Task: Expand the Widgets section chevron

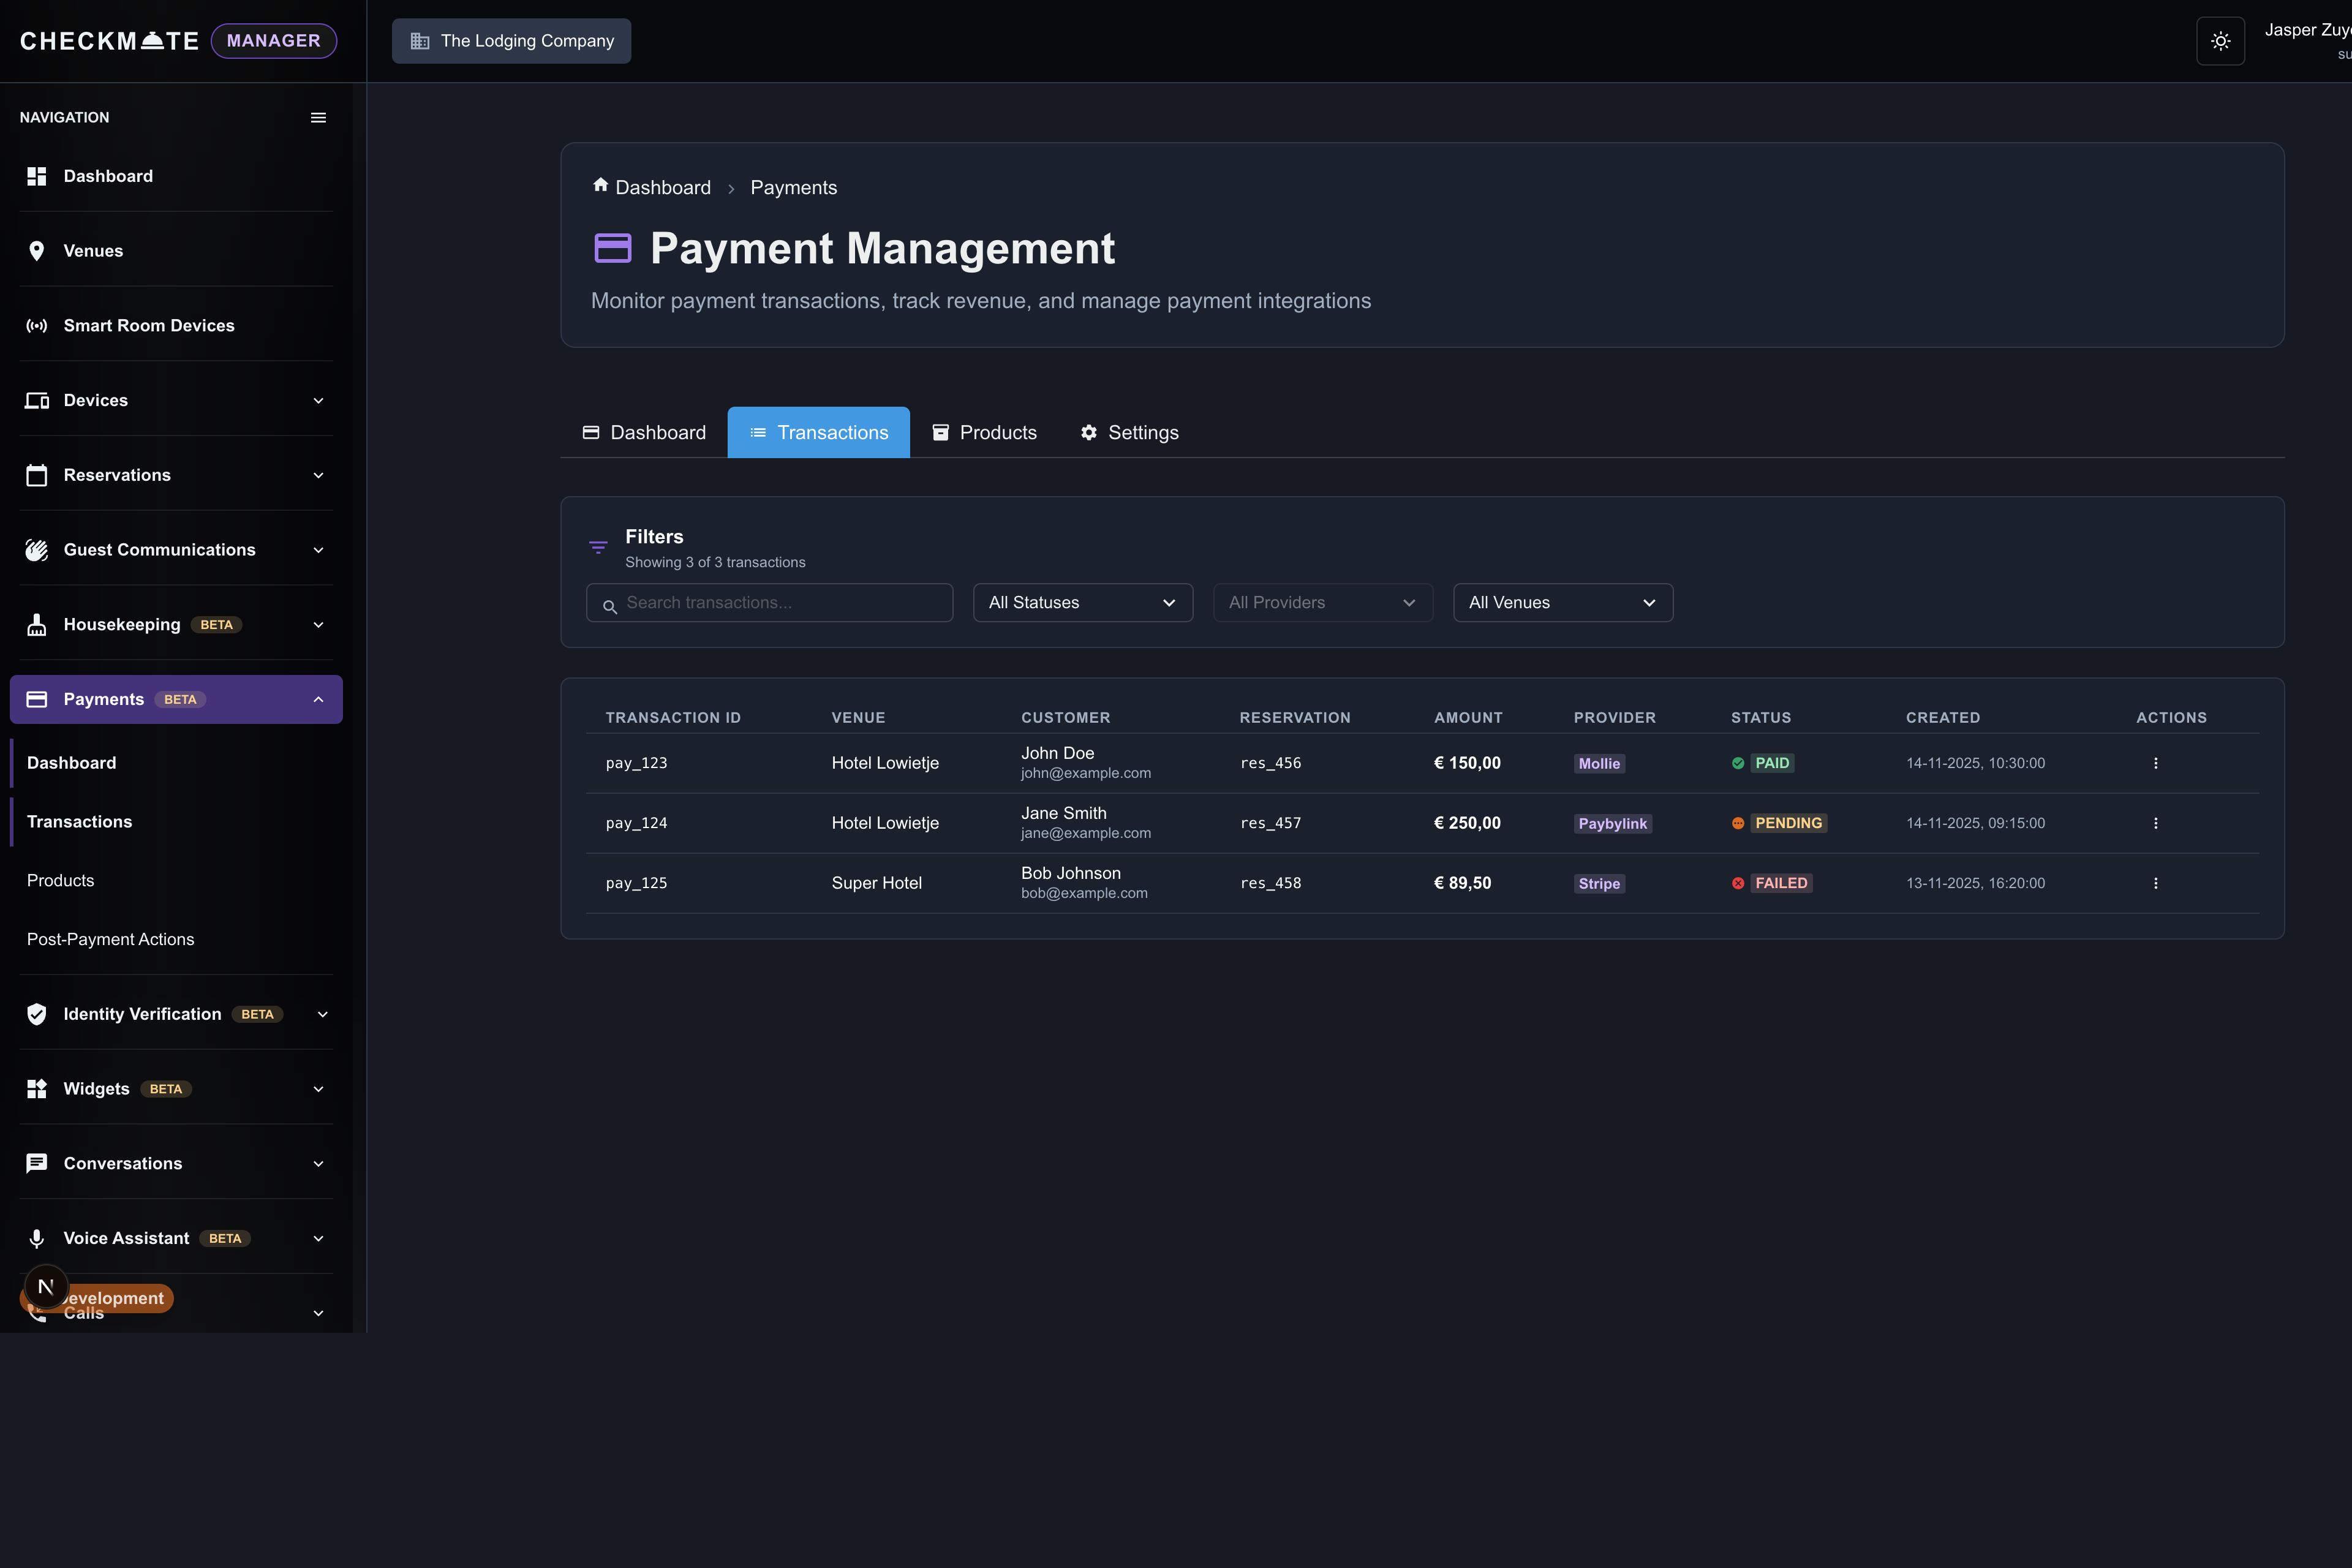Action: pos(318,1089)
